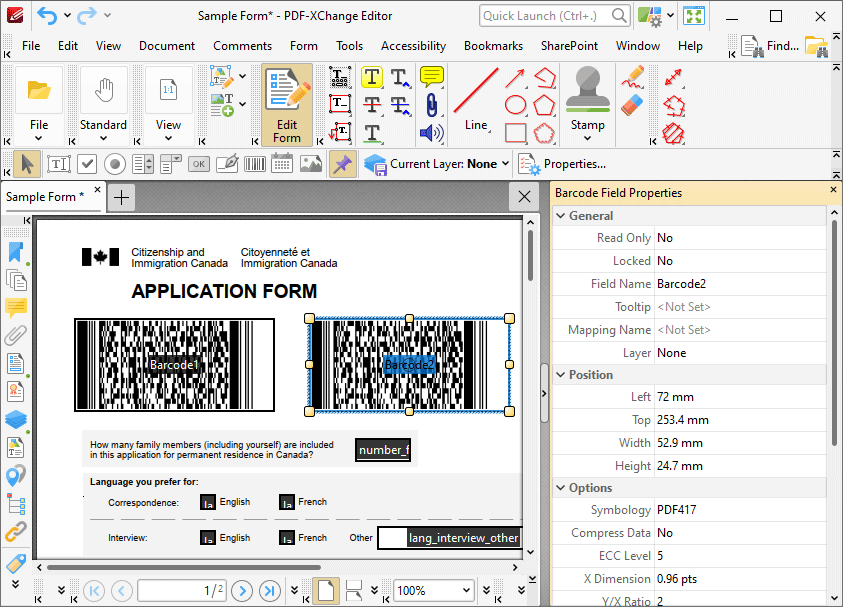Viewport: 843px width, 607px height.
Task: Open the Accessibility menu
Action: [x=413, y=46]
